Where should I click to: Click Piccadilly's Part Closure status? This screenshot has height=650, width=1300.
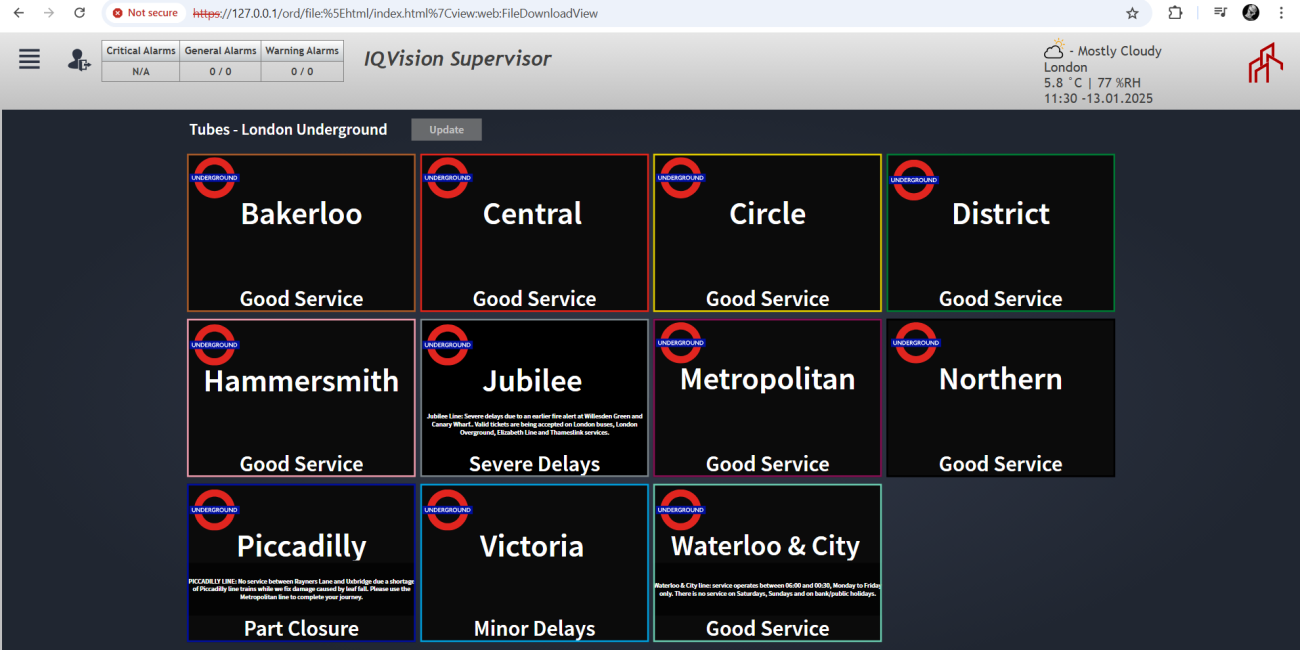(301, 629)
